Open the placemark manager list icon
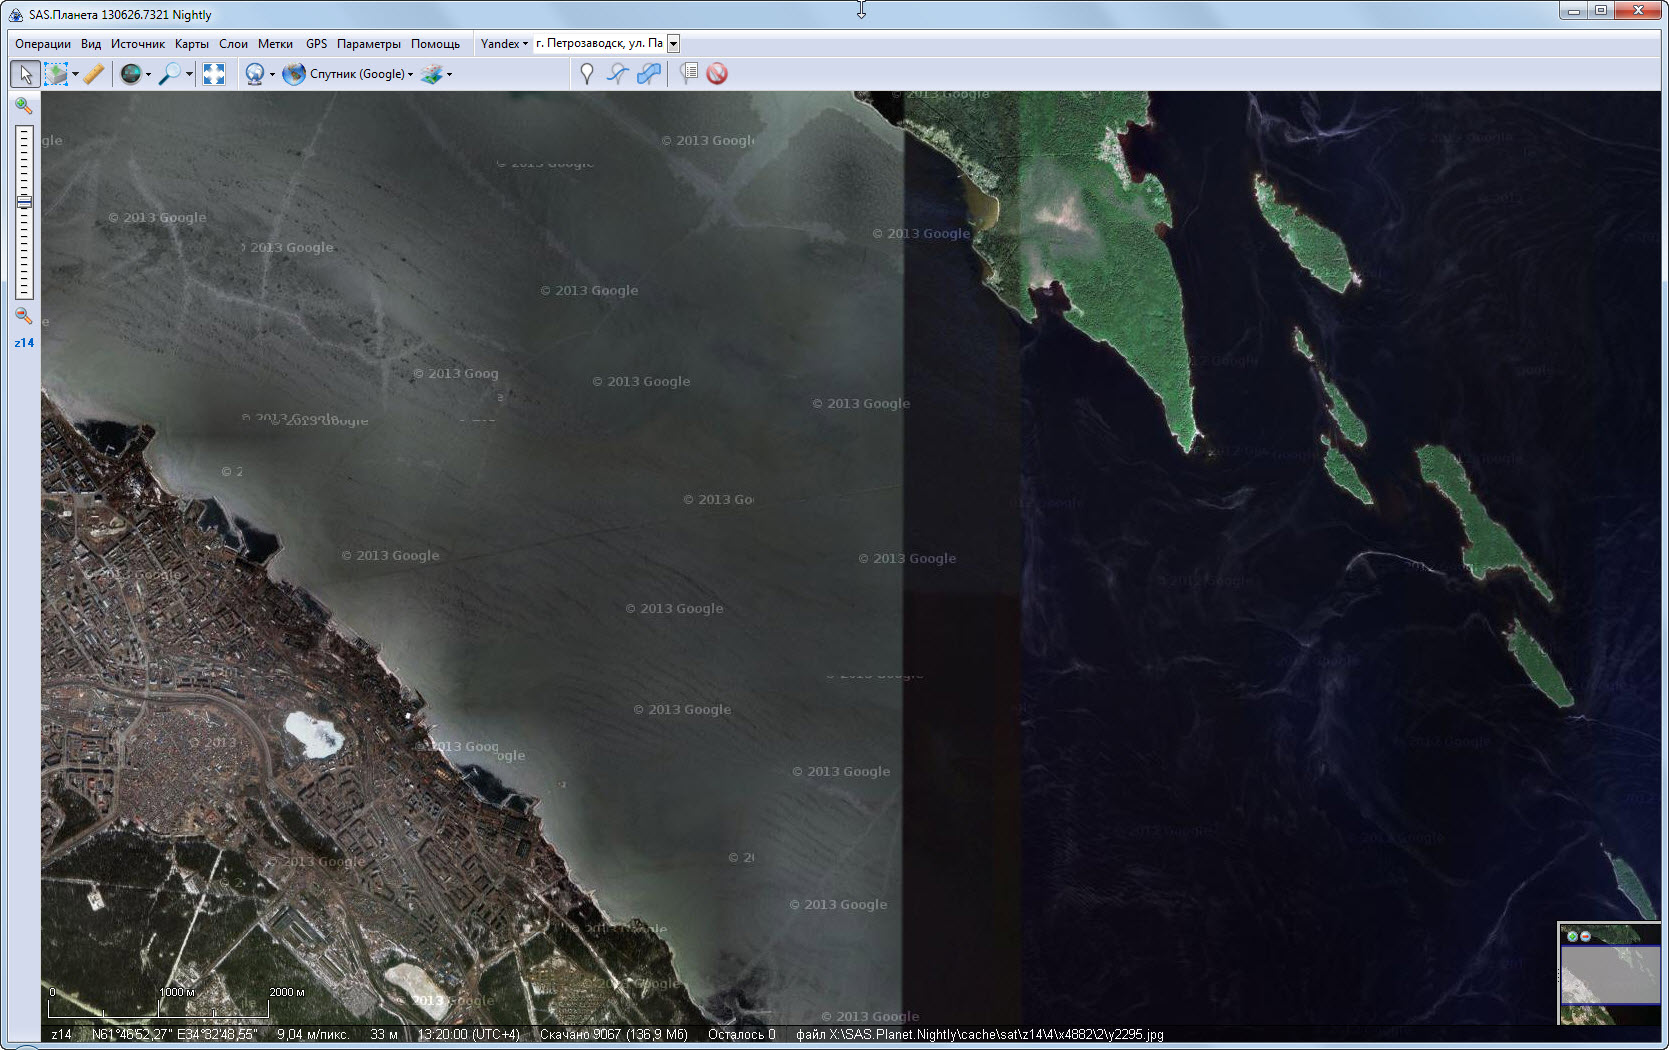 point(688,74)
